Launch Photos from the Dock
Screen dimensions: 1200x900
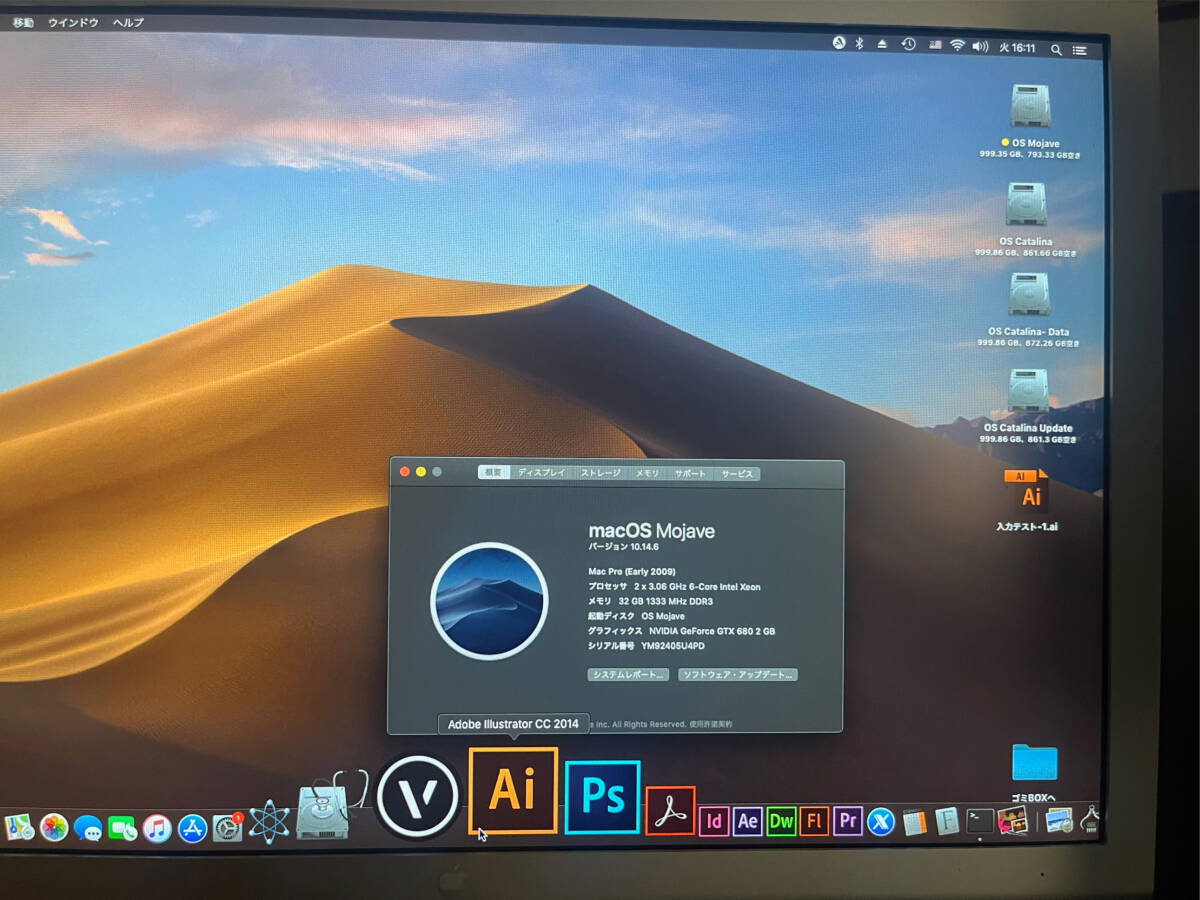tap(54, 827)
